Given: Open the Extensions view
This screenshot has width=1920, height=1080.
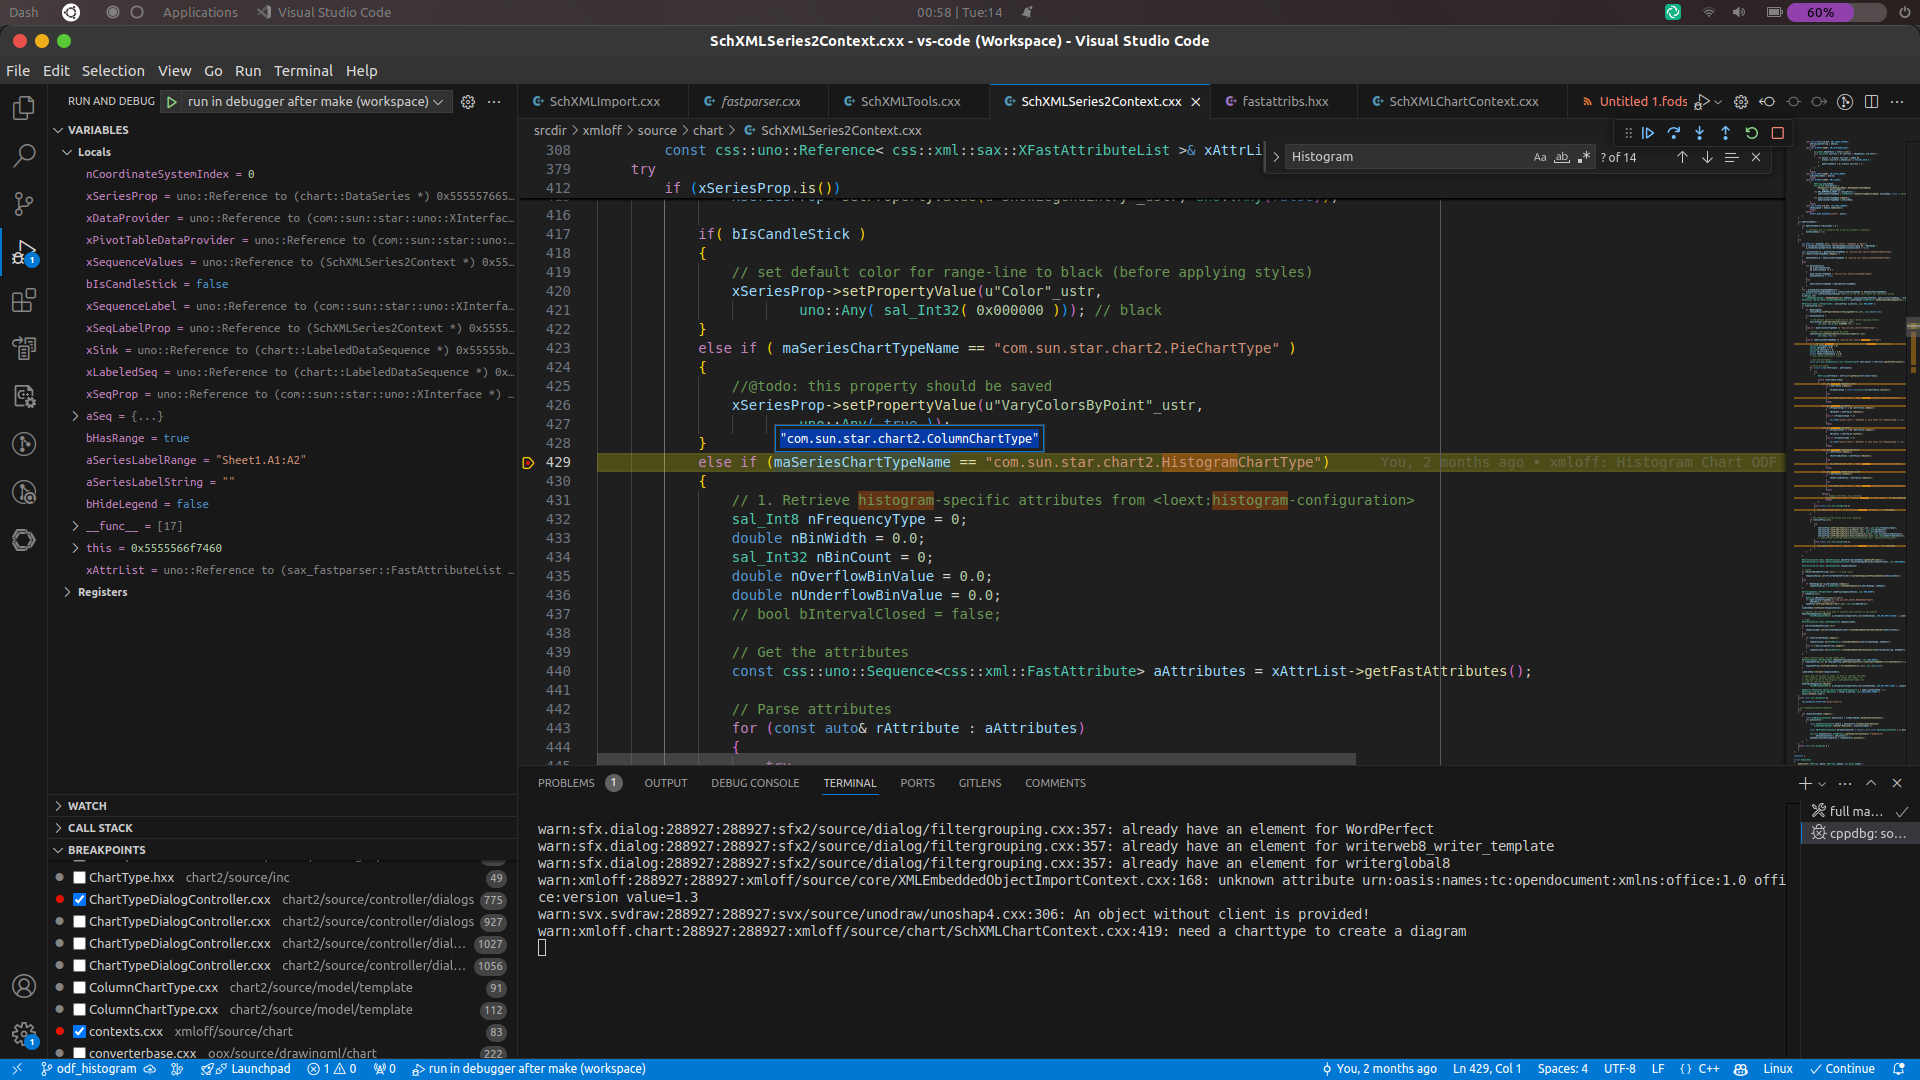Looking at the screenshot, I should tap(24, 300).
